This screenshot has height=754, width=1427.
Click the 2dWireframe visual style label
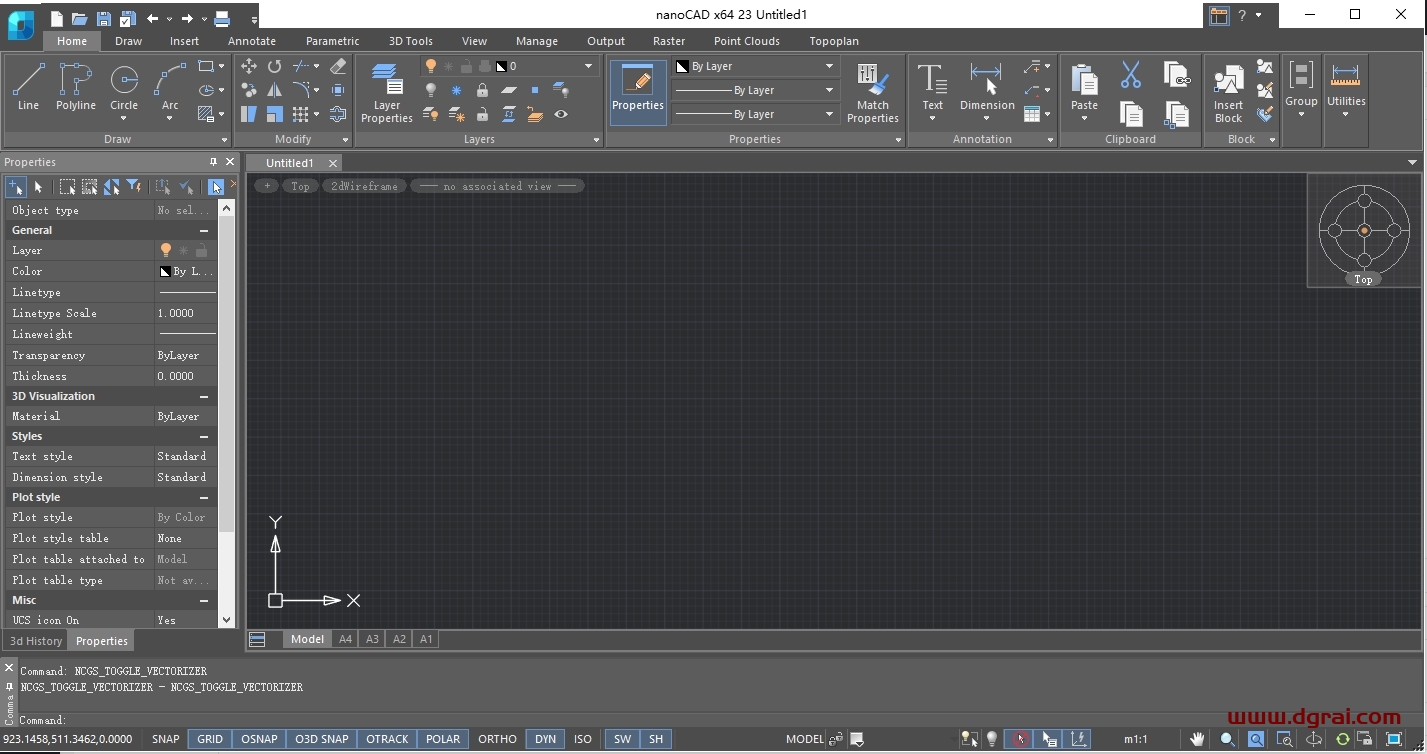(364, 186)
